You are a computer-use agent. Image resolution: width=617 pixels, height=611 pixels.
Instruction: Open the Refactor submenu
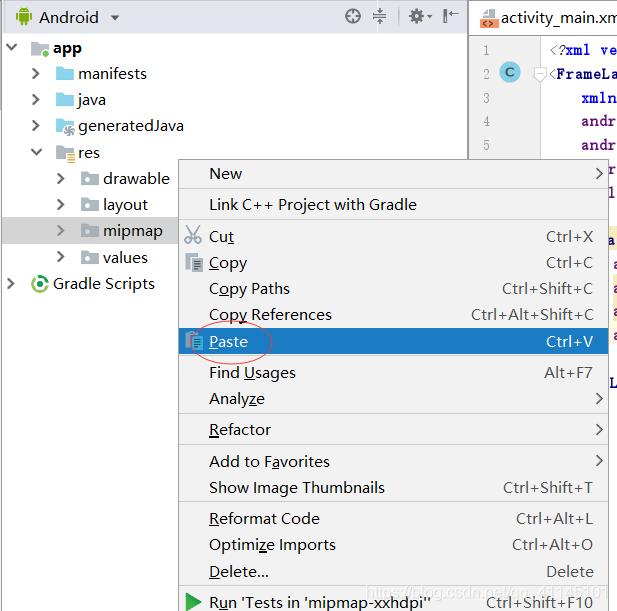(x=393, y=430)
